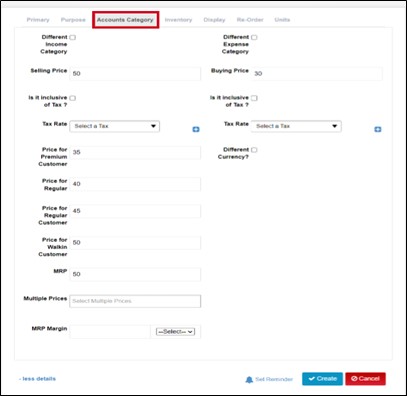The height and width of the screenshot is (396, 407).
Task: Add a new buying Tax Rate with the plus icon
Action: [378, 129]
